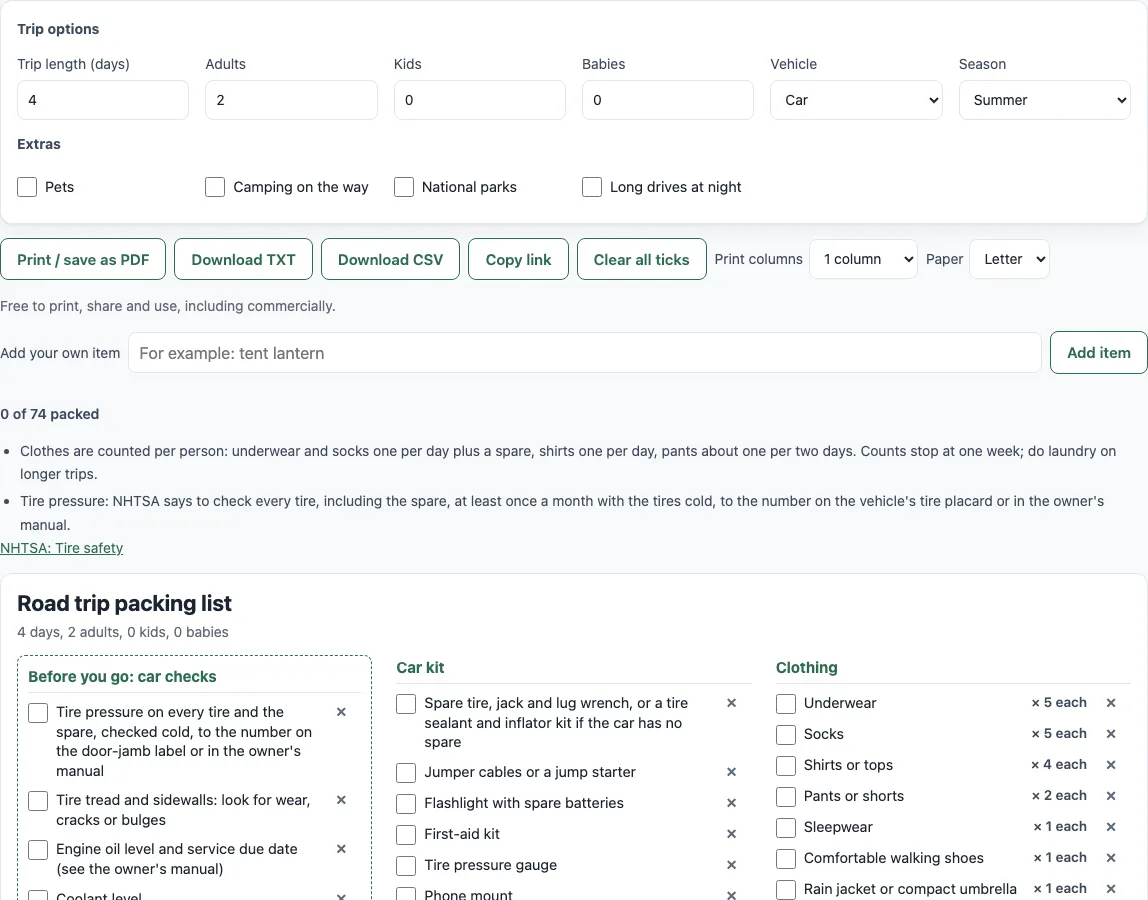1148x900 pixels.
Task: Remove the Spare tire, jack and lug wrench item
Action: [x=731, y=703]
